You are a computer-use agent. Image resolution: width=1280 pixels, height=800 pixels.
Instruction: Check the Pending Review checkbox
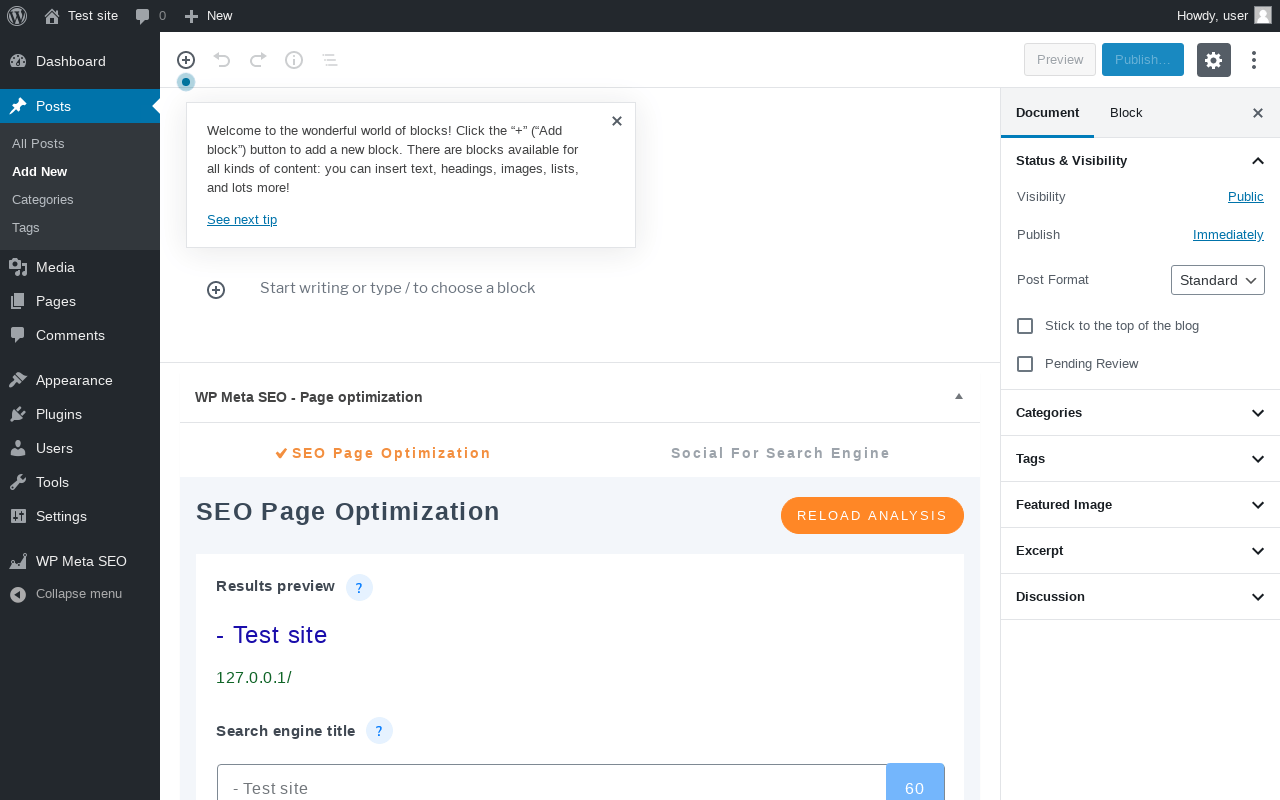coord(1025,364)
